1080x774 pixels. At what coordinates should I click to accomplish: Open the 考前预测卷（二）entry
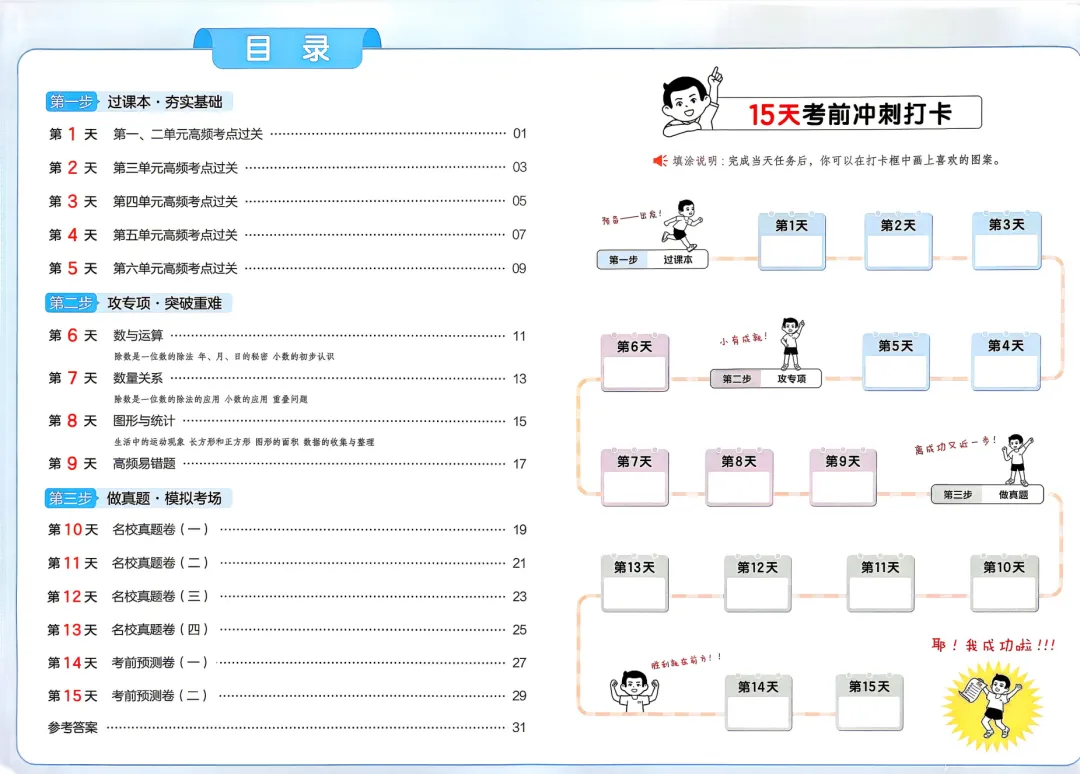287,695
